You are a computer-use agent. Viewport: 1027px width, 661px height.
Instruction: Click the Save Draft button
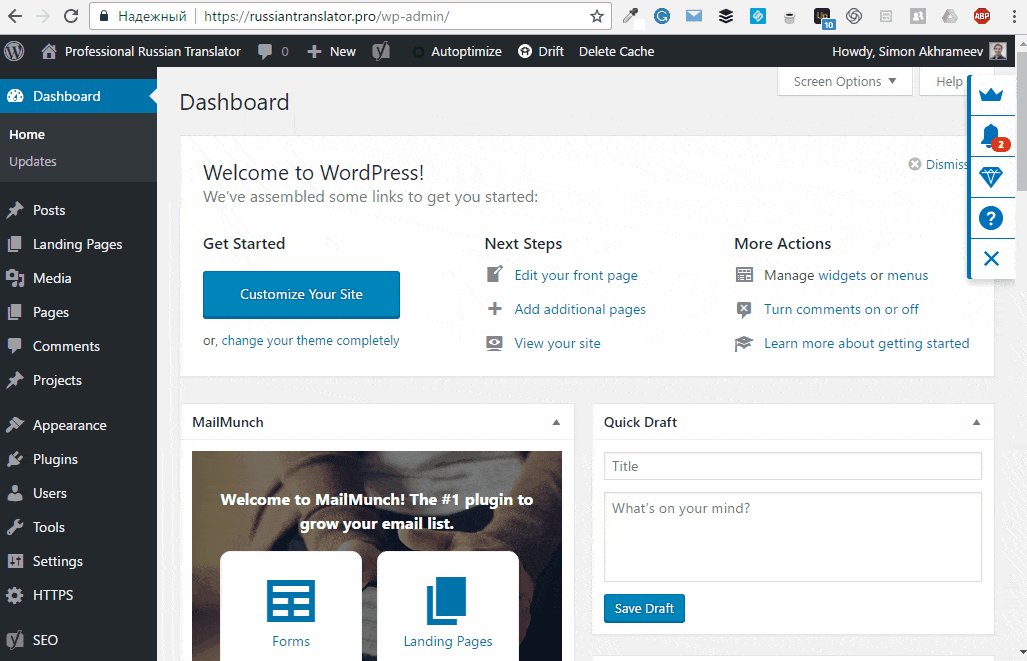point(644,609)
